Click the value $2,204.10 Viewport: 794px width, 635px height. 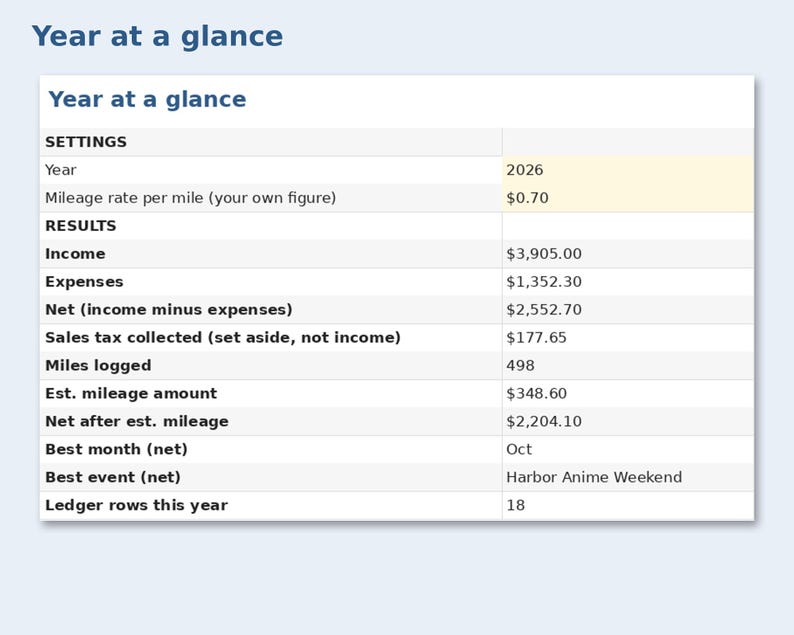(544, 421)
